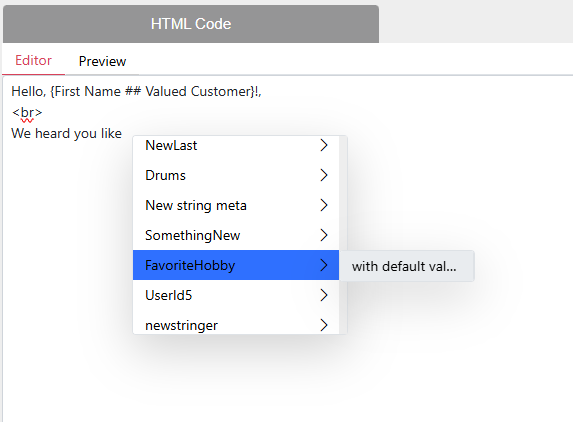Expand the newstringer submenu chevron
The height and width of the screenshot is (422, 573).
point(324,324)
